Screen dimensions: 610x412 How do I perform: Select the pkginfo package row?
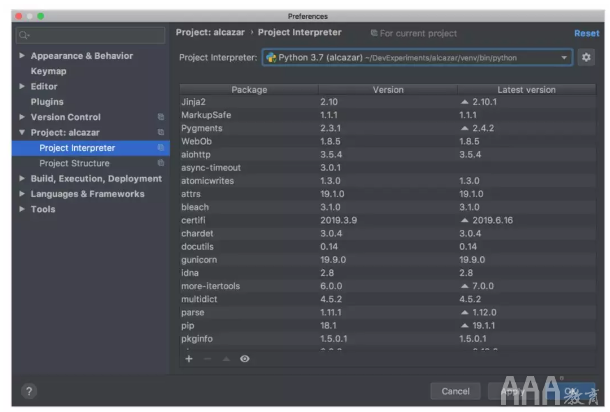point(387,338)
